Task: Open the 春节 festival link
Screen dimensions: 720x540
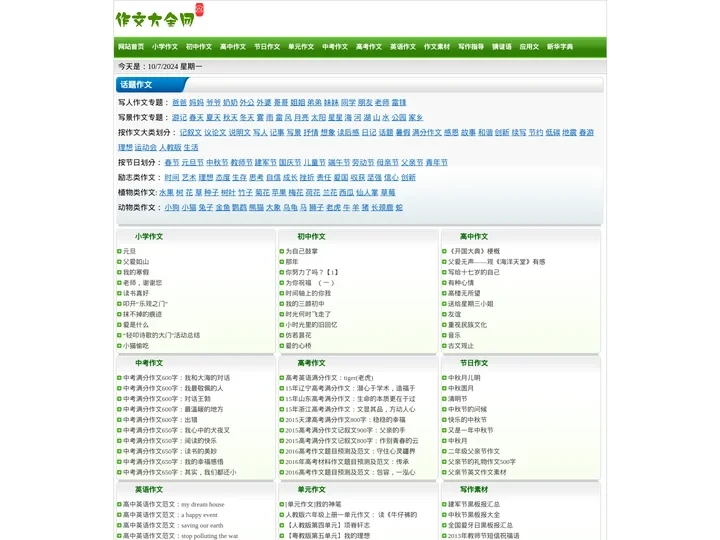Action: pyautogui.click(x=172, y=163)
